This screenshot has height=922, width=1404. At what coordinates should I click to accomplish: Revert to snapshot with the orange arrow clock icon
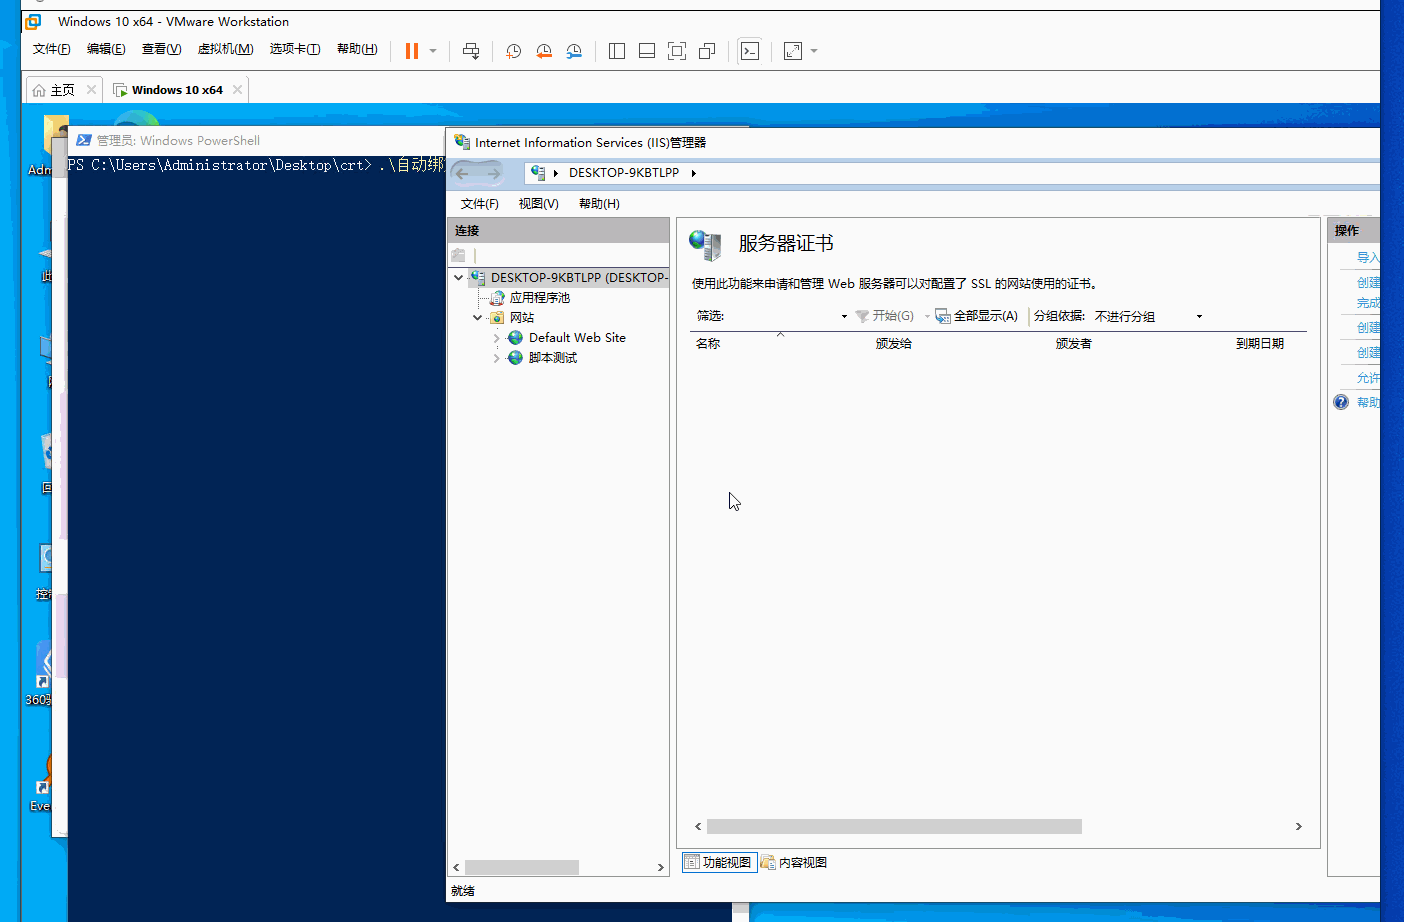(544, 51)
